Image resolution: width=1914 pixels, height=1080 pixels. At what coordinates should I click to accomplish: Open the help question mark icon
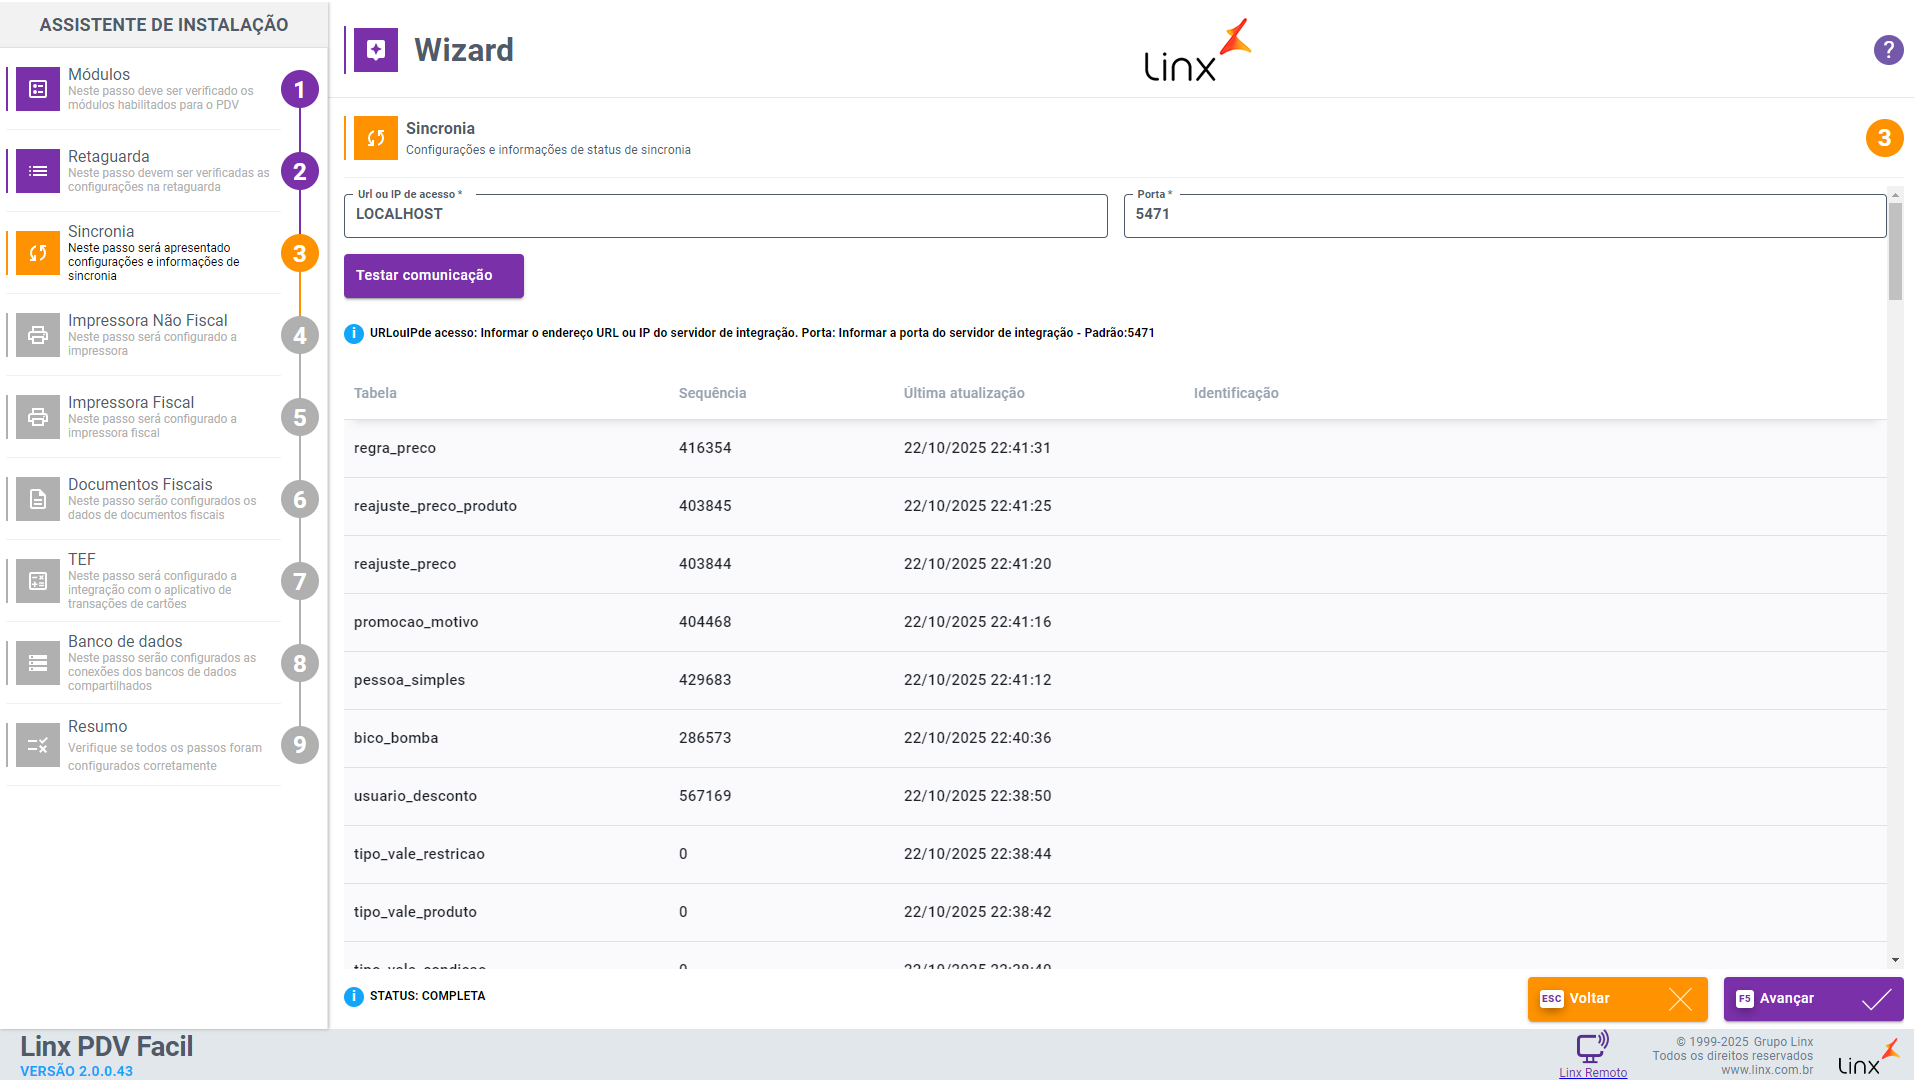click(1888, 50)
